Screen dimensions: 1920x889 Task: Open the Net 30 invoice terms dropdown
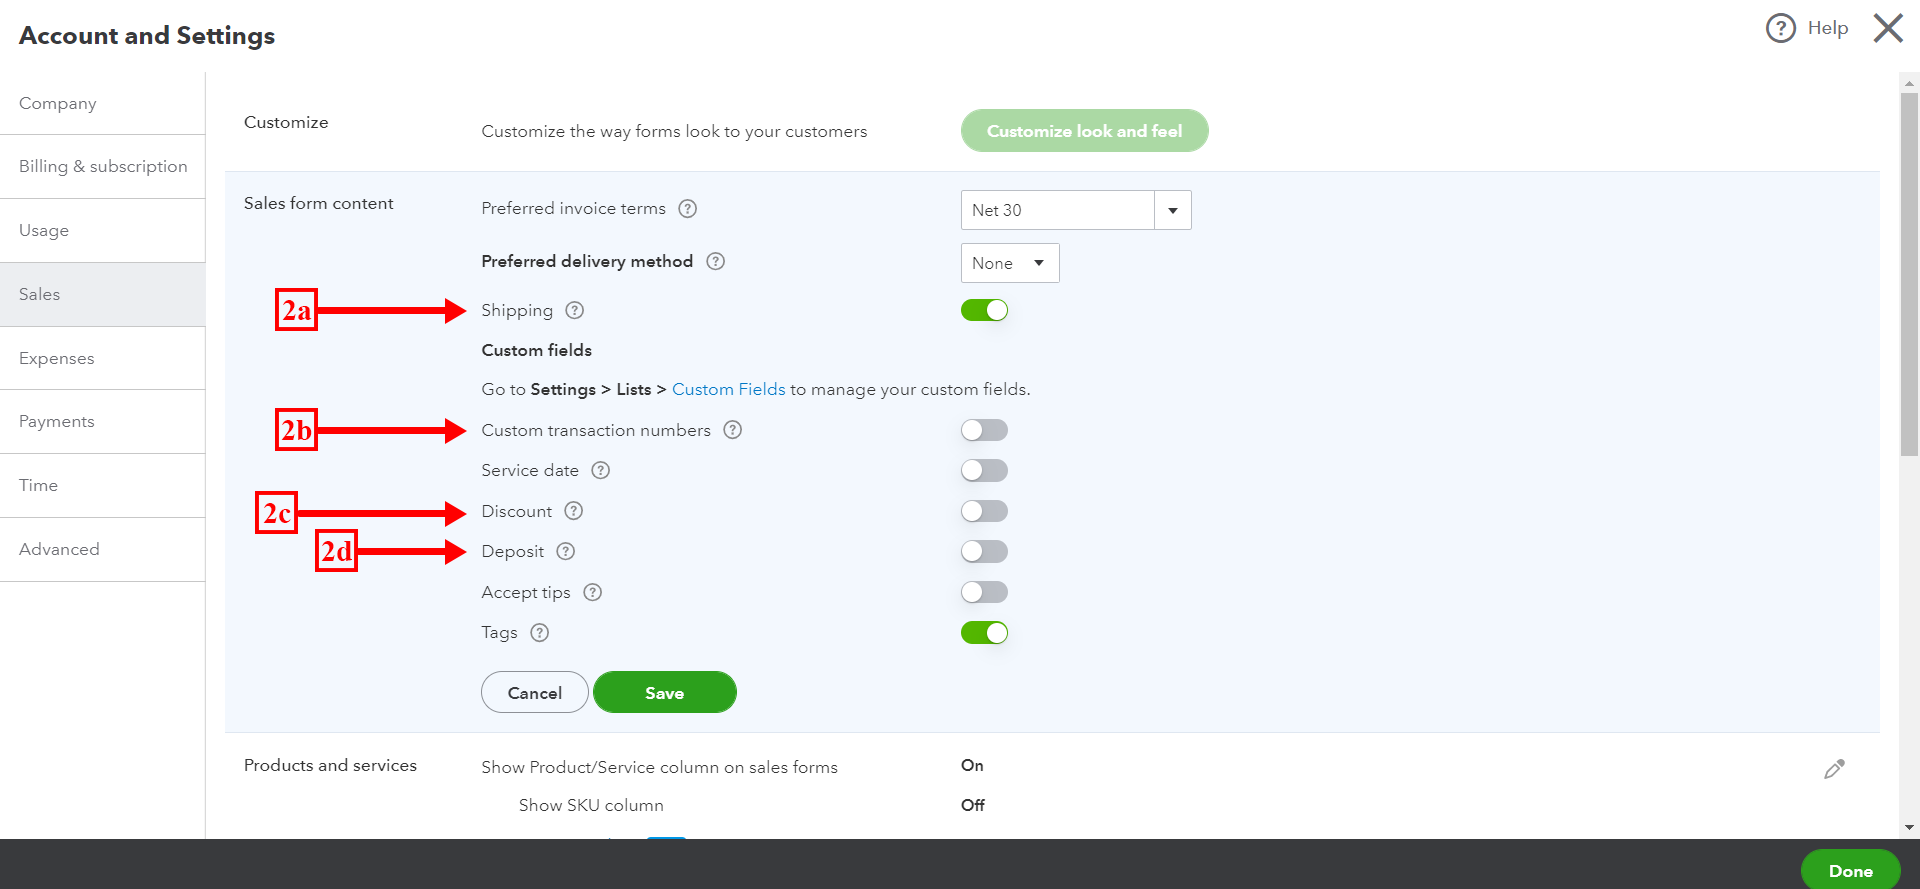click(1172, 210)
